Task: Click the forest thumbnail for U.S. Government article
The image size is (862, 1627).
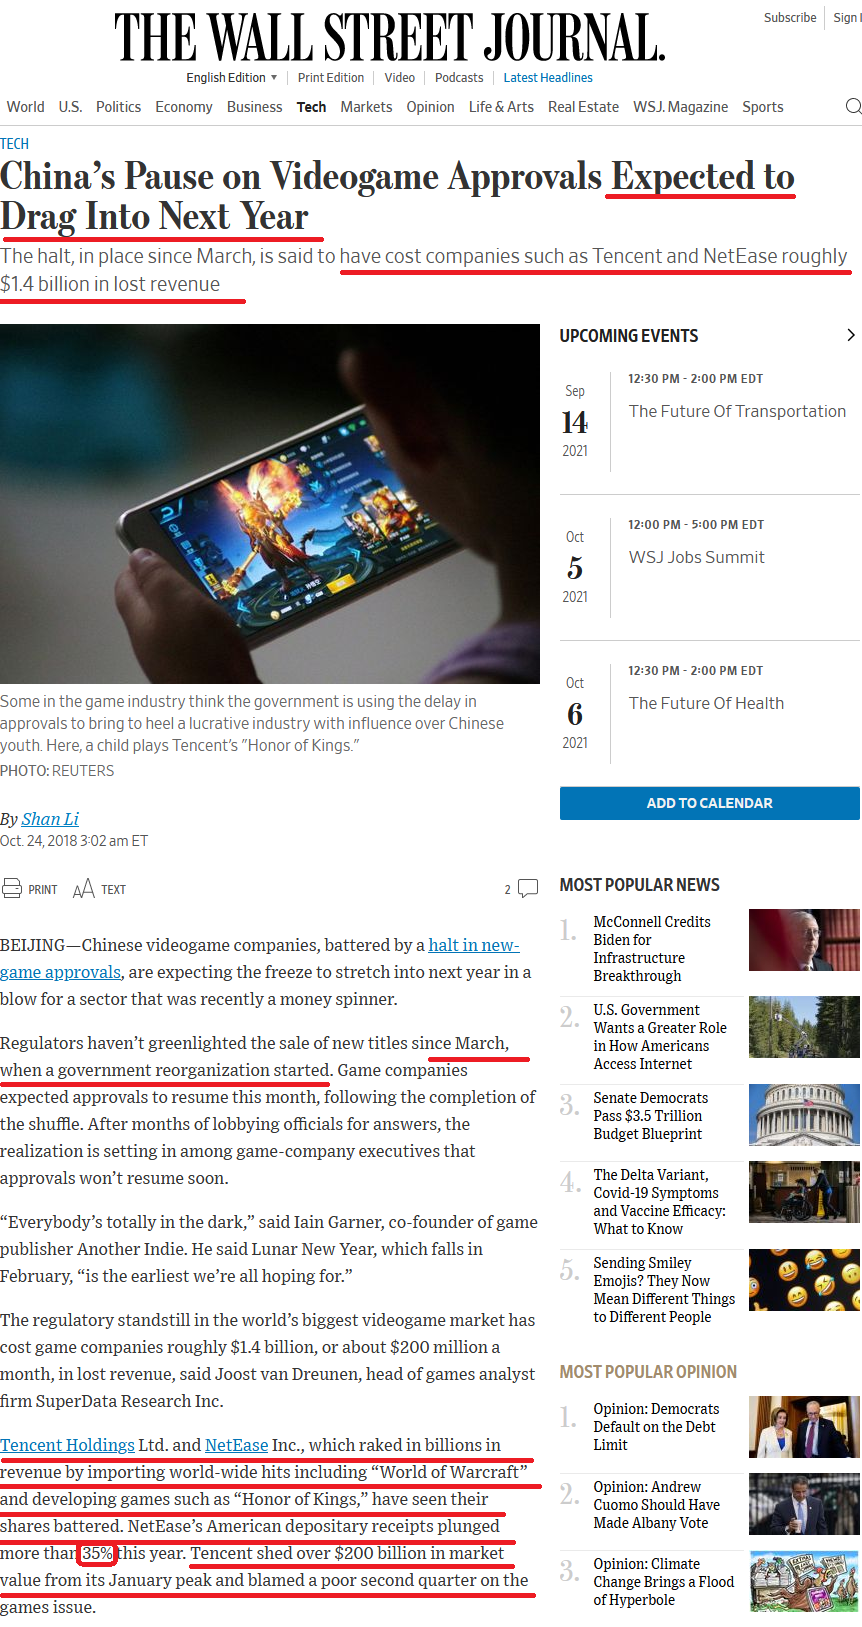Action: click(x=804, y=1027)
